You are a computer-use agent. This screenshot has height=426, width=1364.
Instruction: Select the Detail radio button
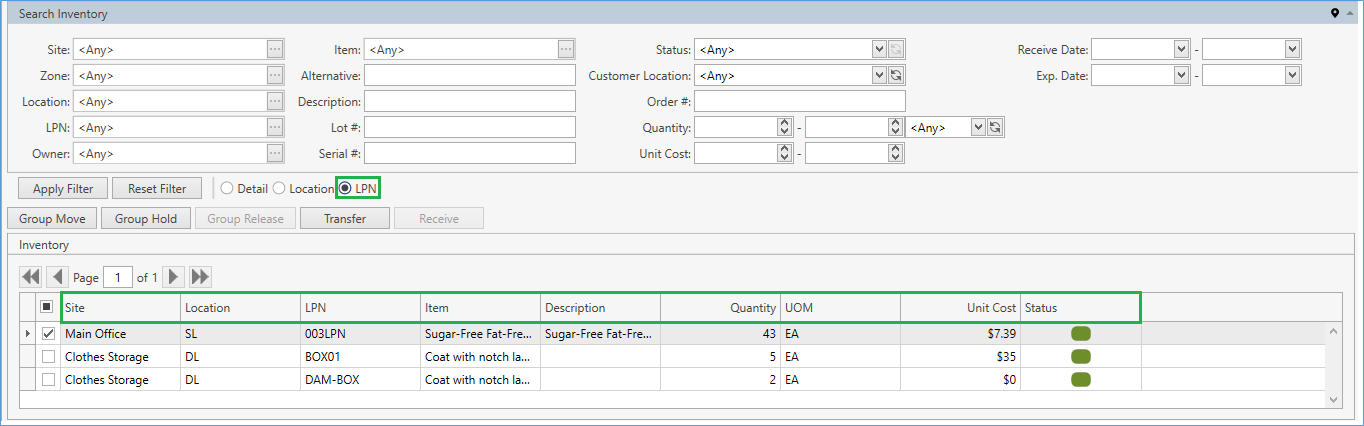pos(227,188)
